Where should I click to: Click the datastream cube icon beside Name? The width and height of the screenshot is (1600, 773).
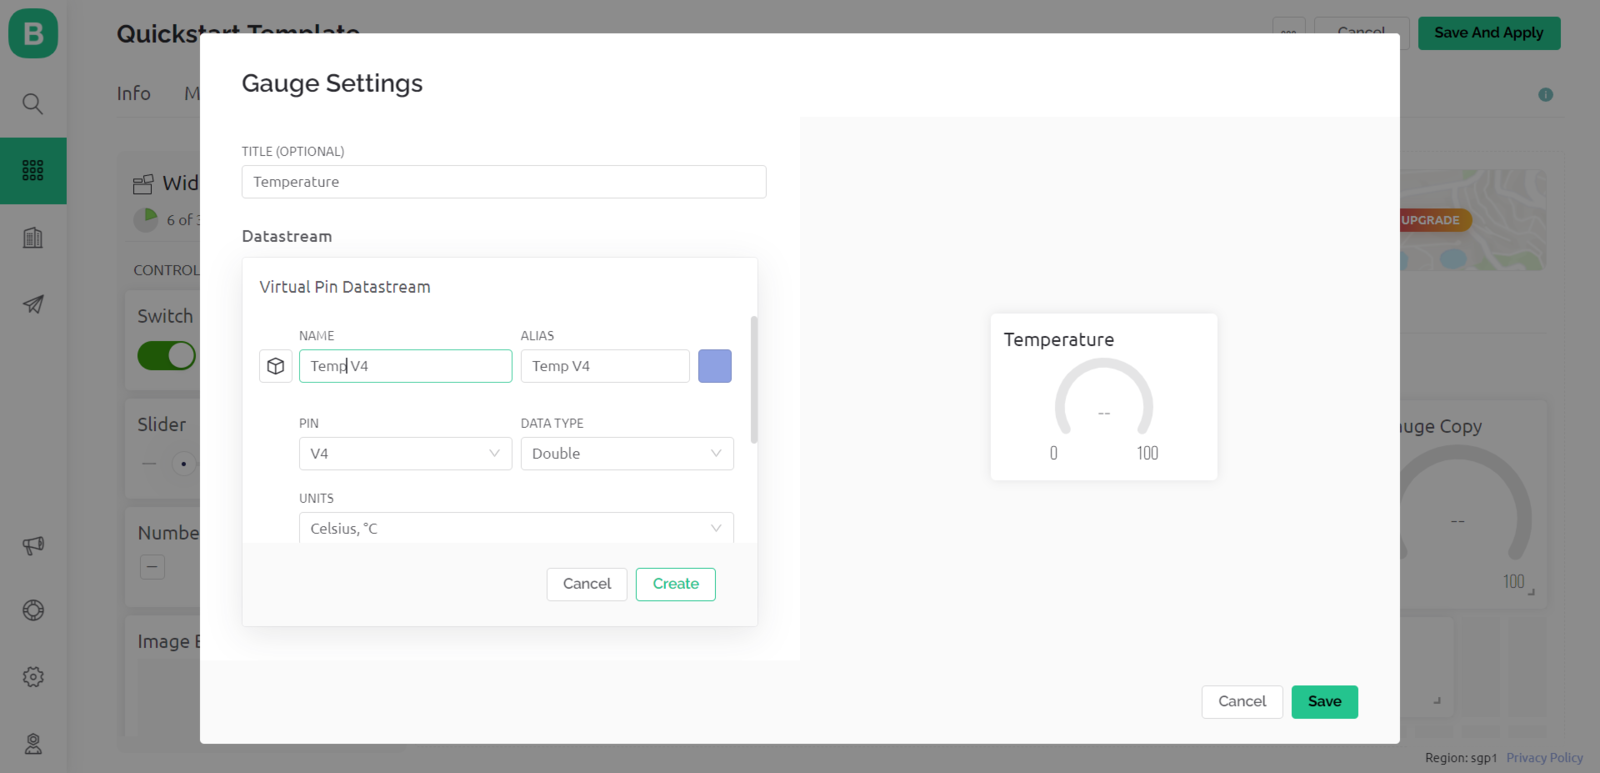coord(276,366)
